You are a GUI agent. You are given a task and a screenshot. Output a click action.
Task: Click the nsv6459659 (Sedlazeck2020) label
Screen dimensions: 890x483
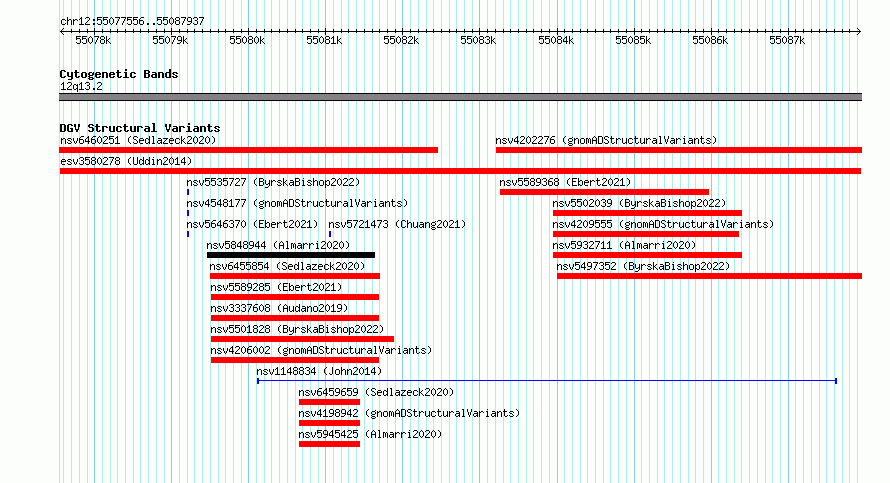coord(376,392)
